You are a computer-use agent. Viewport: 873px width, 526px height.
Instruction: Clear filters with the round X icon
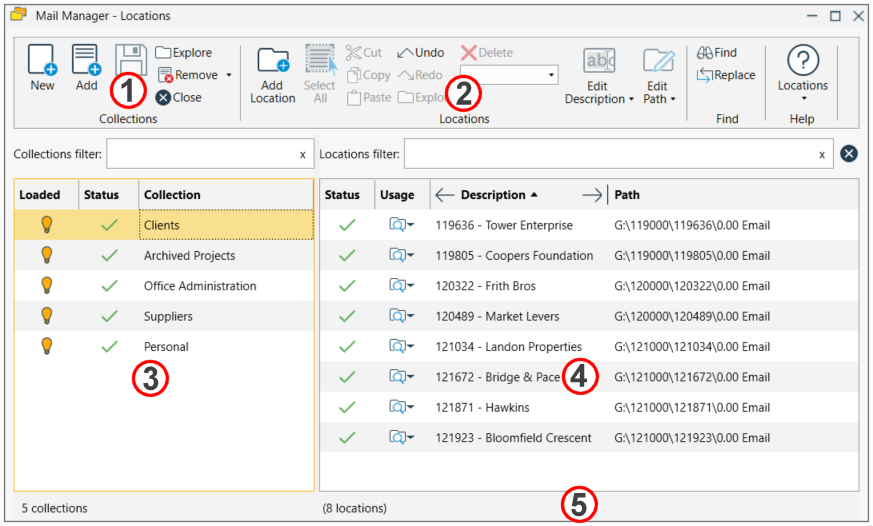(849, 154)
